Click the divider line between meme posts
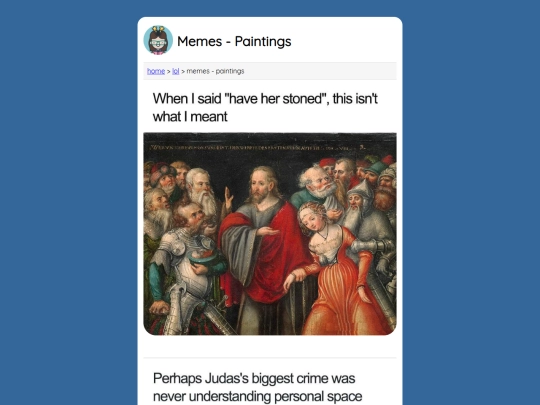The width and height of the screenshot is (540, 405). point(270,358)
